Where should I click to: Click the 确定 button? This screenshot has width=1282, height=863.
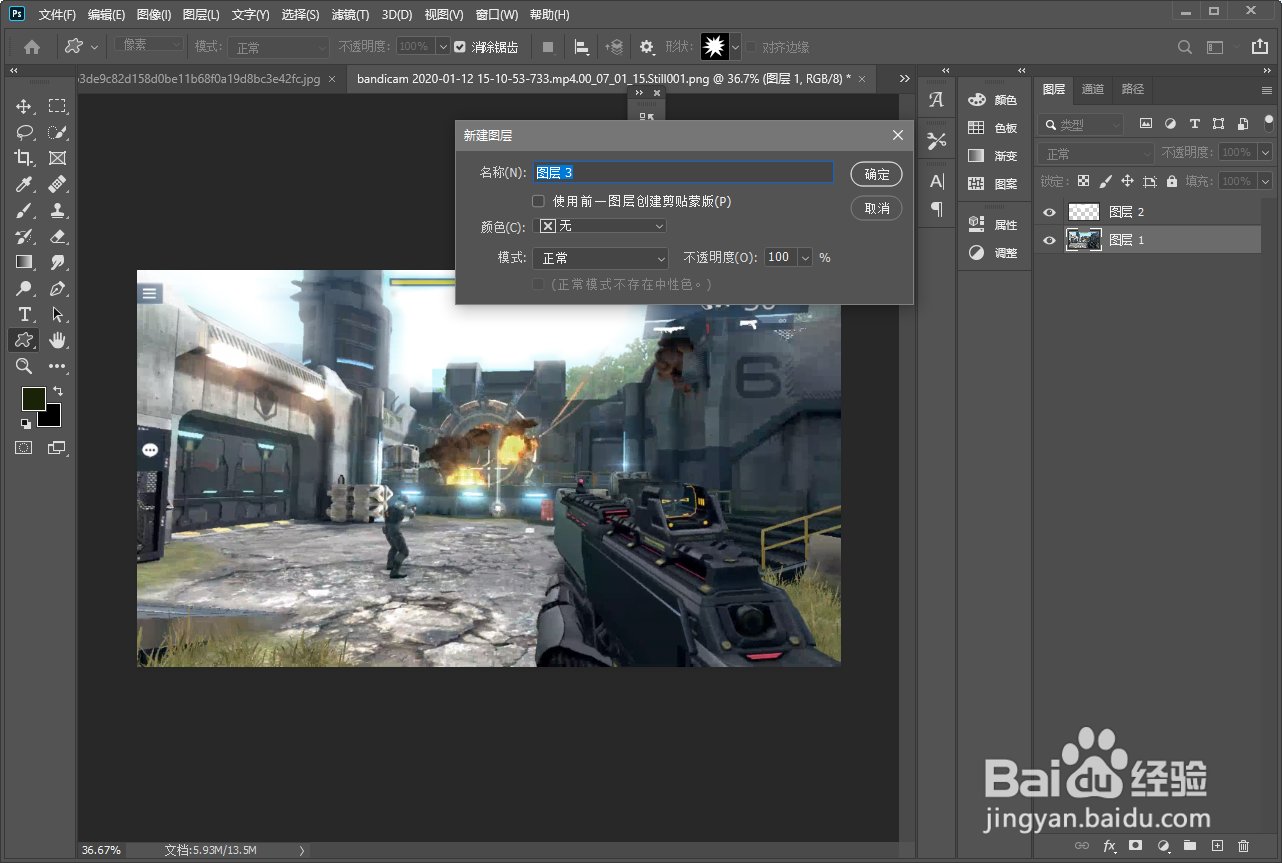[x=876, y=174]
